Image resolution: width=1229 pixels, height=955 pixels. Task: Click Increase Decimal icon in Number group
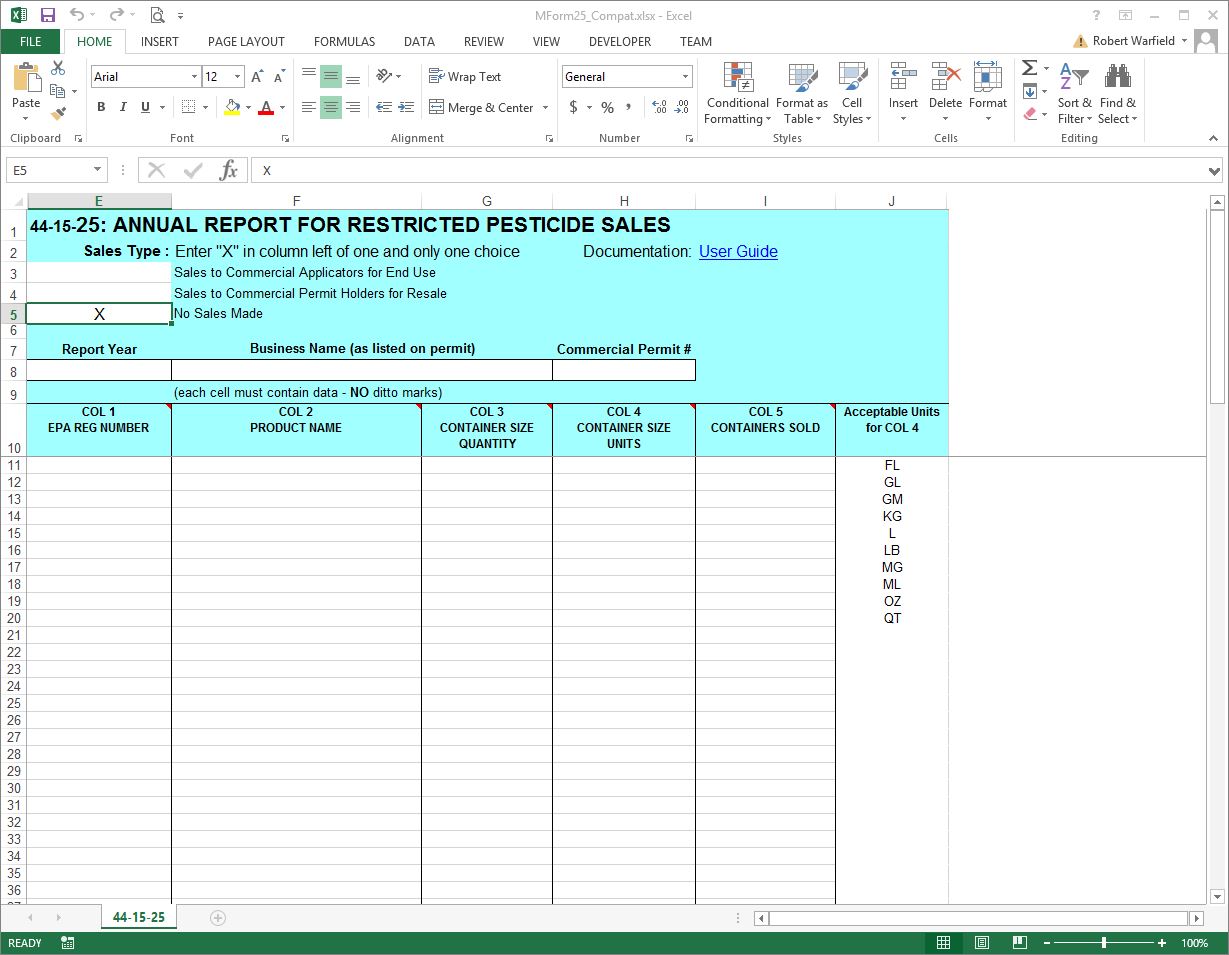point(659,107)
